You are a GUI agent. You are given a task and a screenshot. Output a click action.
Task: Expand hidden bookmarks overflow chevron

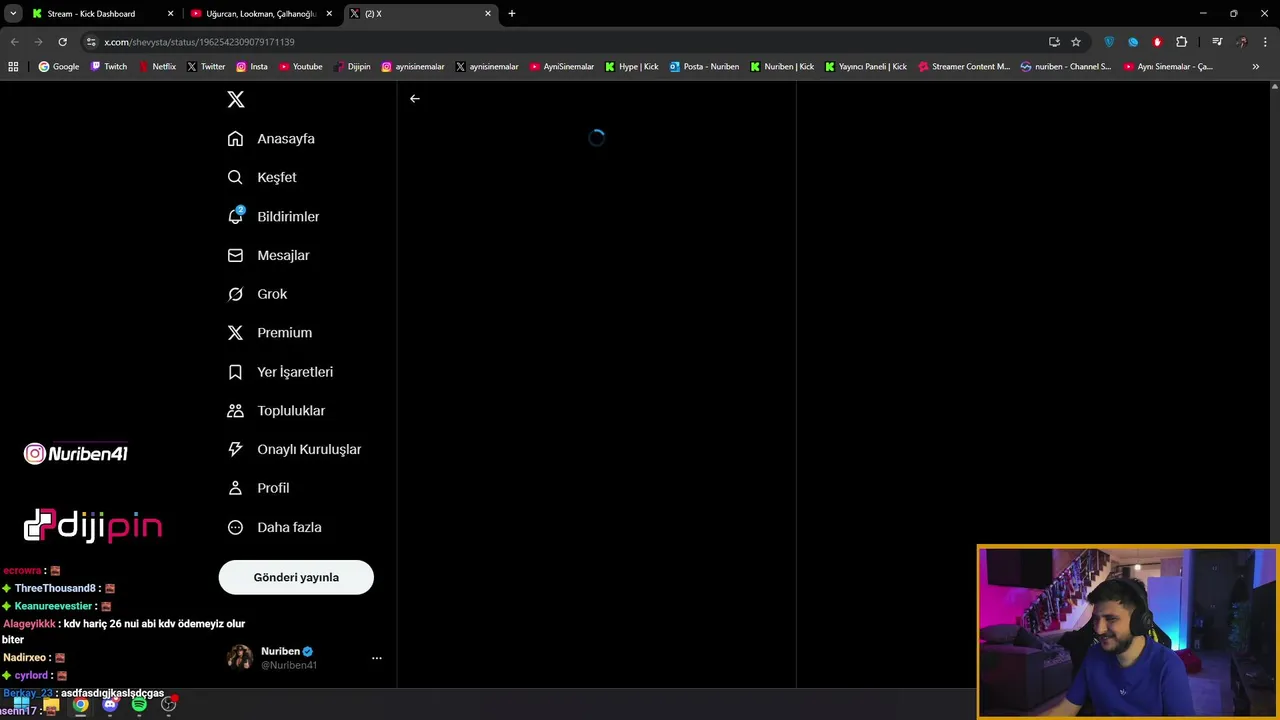tap(1256, 67)
